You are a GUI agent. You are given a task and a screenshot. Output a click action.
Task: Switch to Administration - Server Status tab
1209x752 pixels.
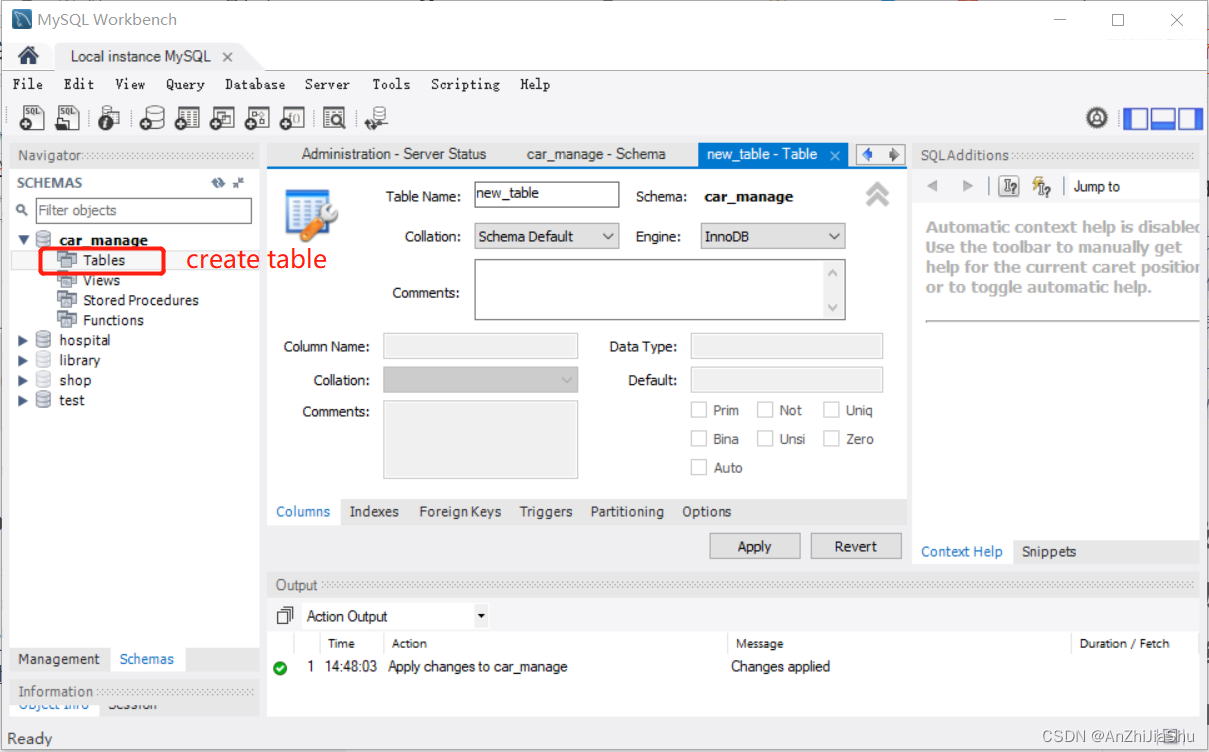coord(394,154)
